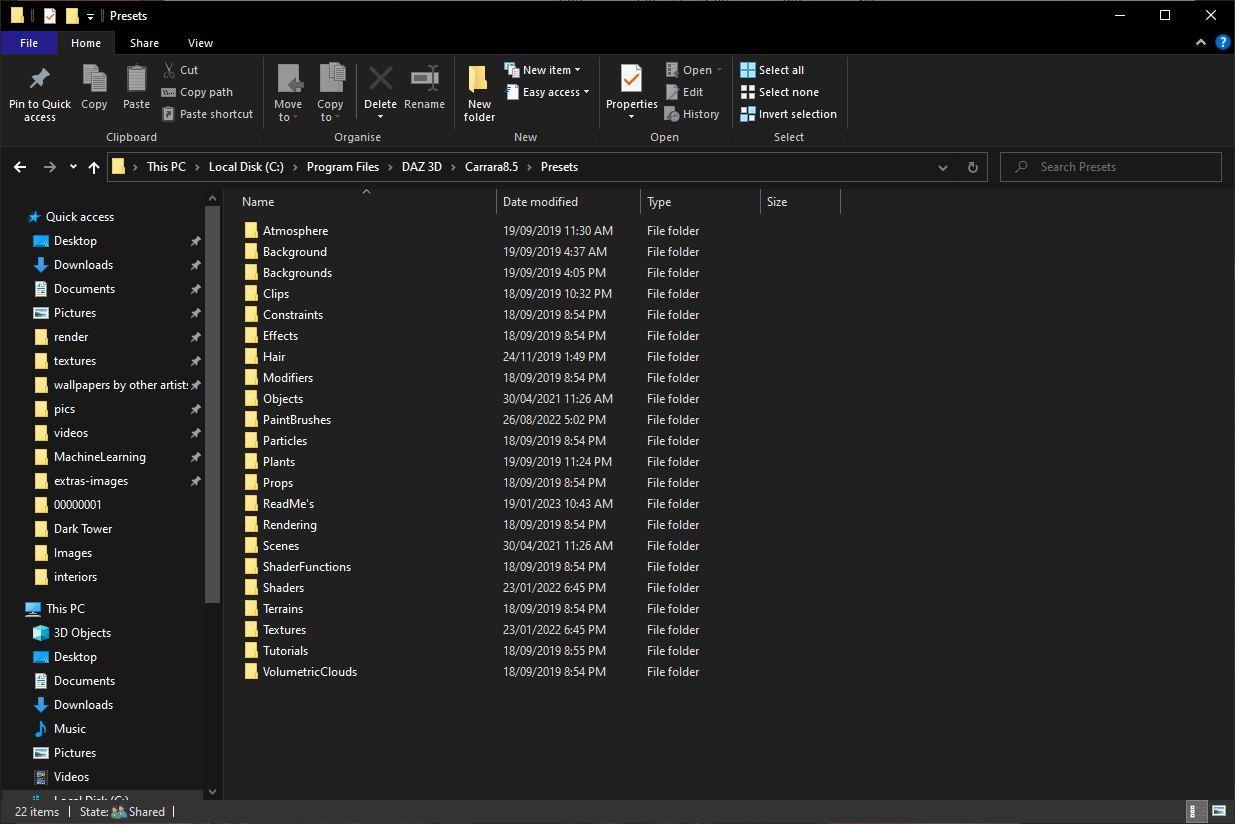Open the Easy access dropdown
This screenshot has height=824, width=1235.
[547, 92]
